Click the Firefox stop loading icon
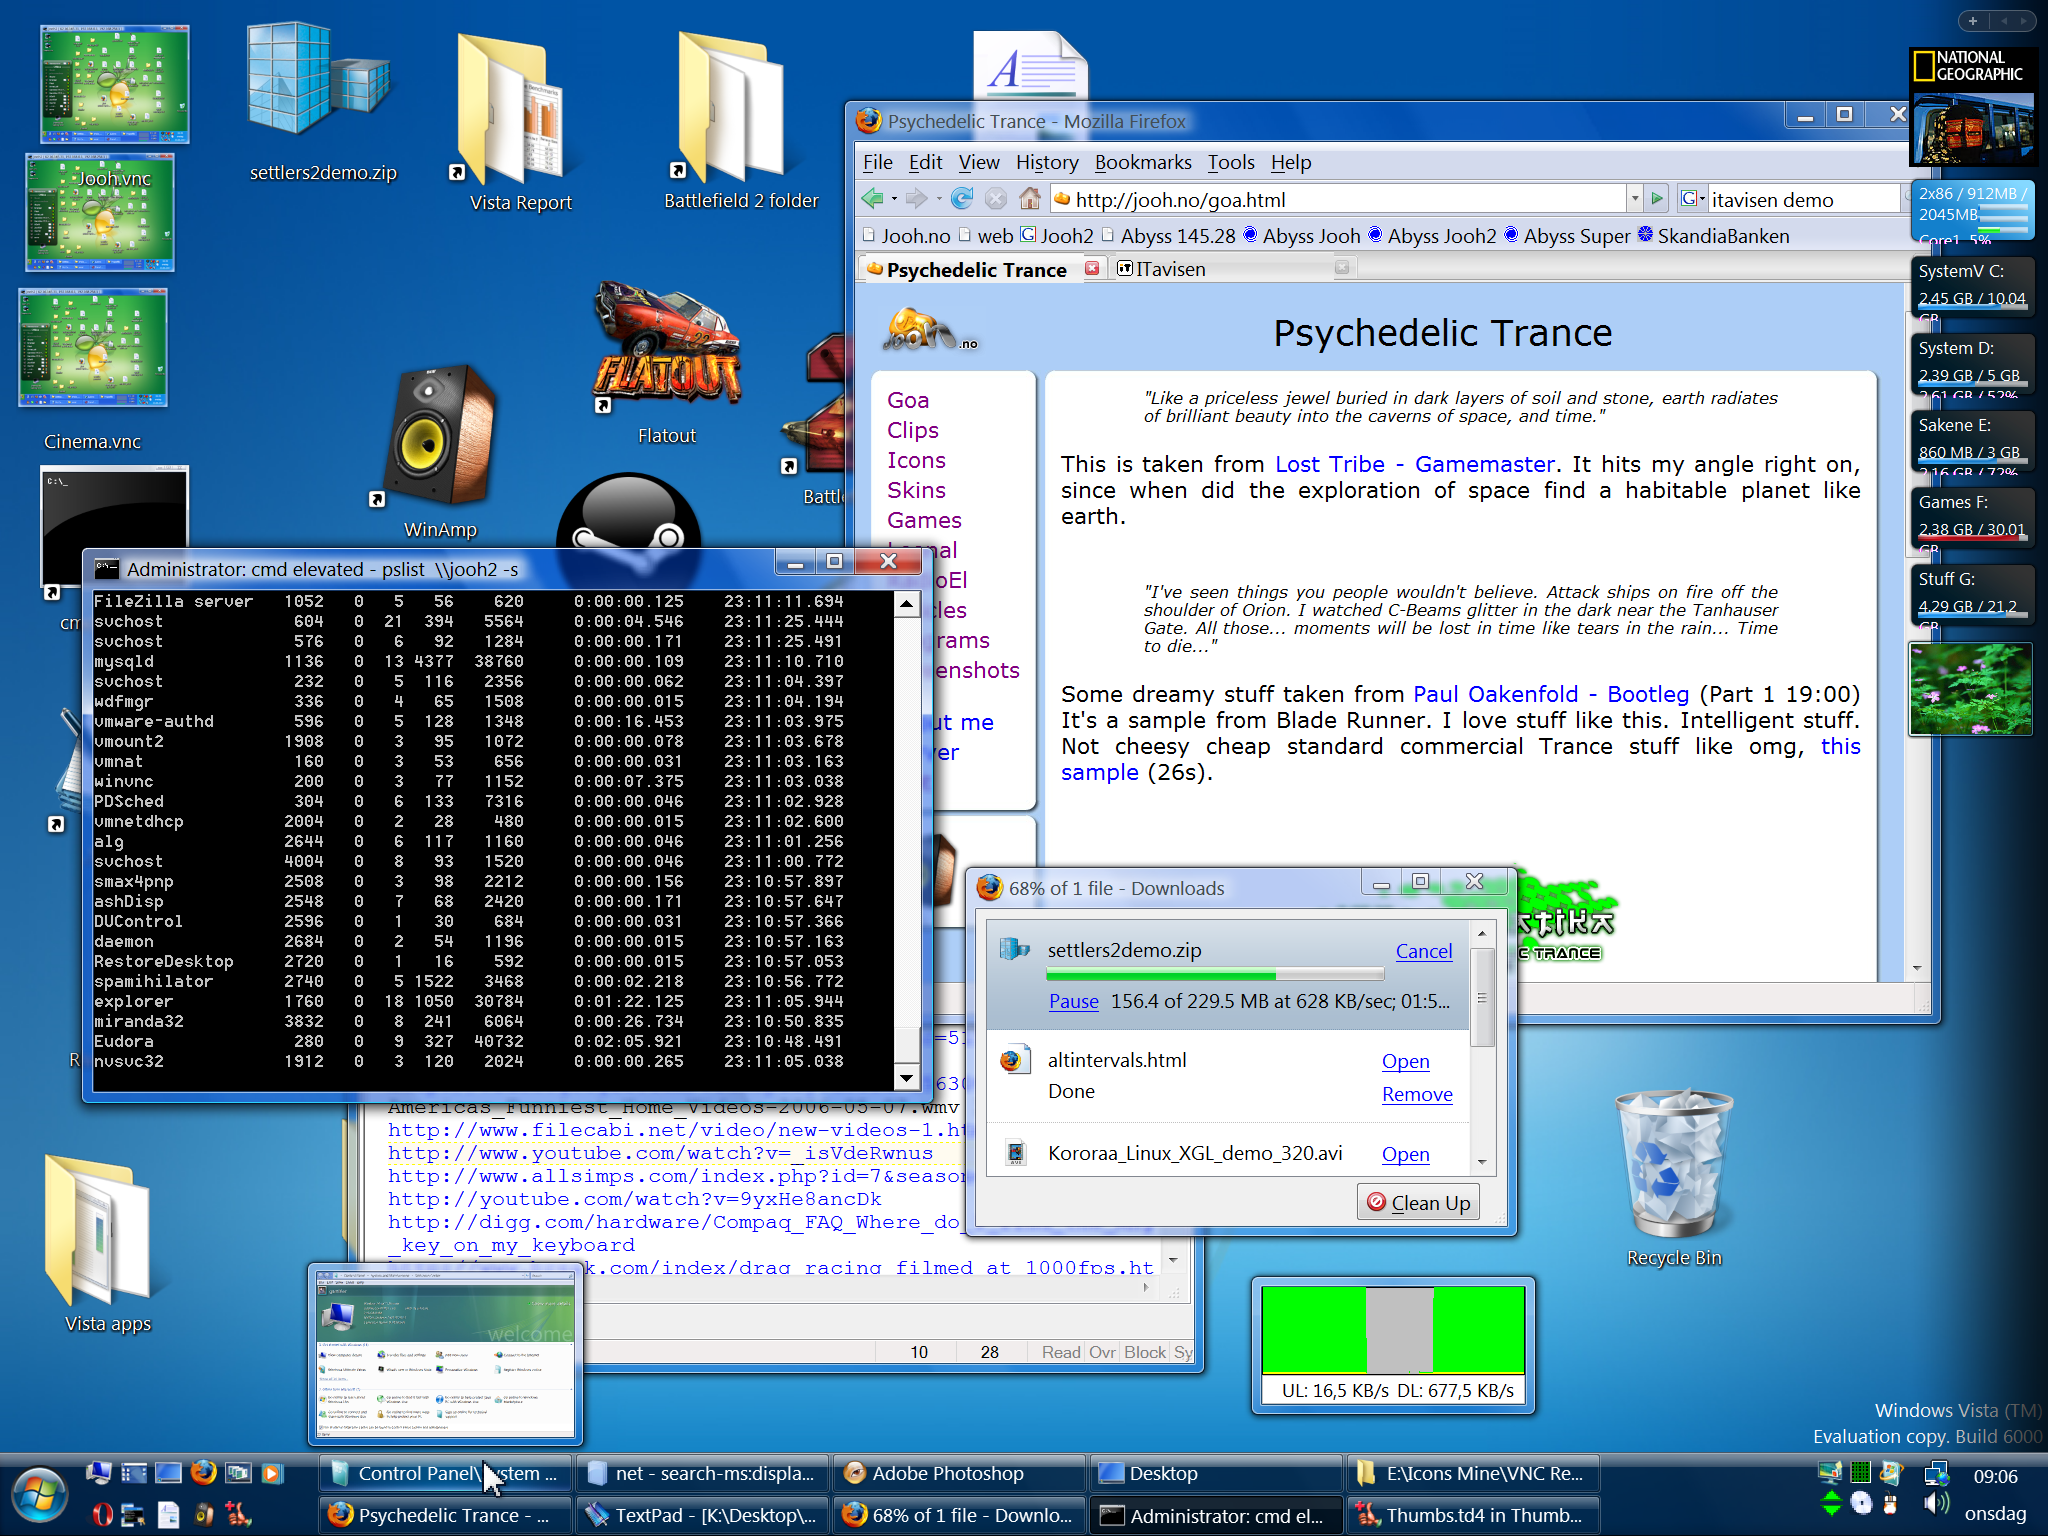The width and height of the screenshot is (2048, 1536). pyautogui.click(x=996, y=199)
